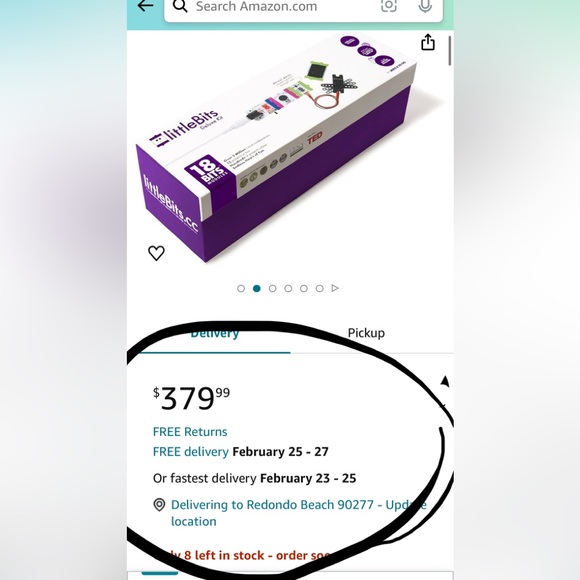Image resolution: width=580 pixels, height=580 pixels.
Task: Tap the location pin icon
Action: tap(159, 505)
